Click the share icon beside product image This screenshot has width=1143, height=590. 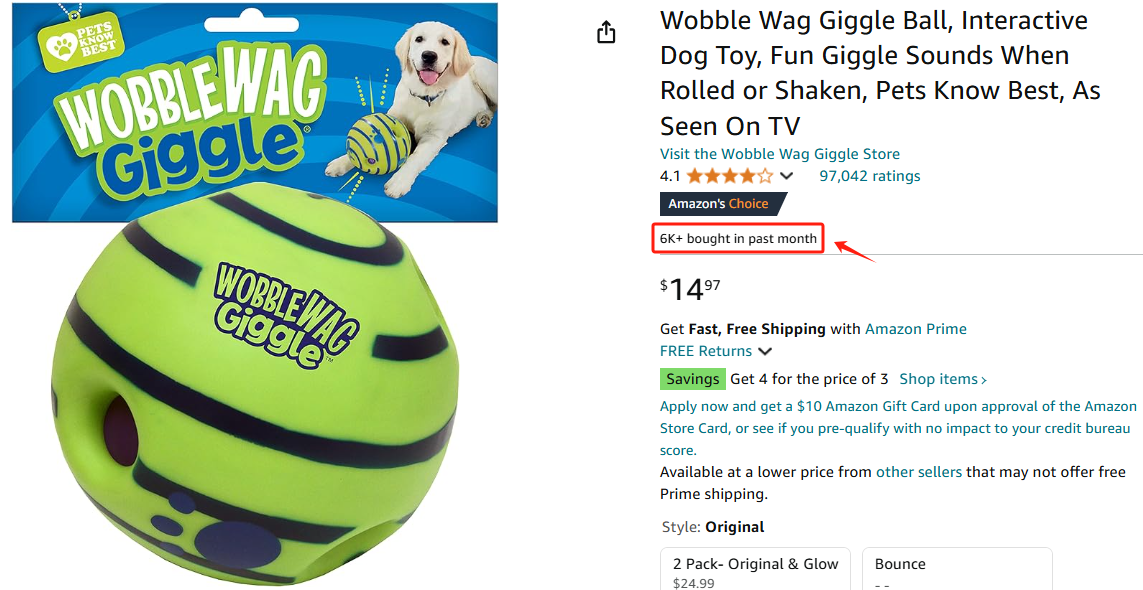click(x=606, y=32)
